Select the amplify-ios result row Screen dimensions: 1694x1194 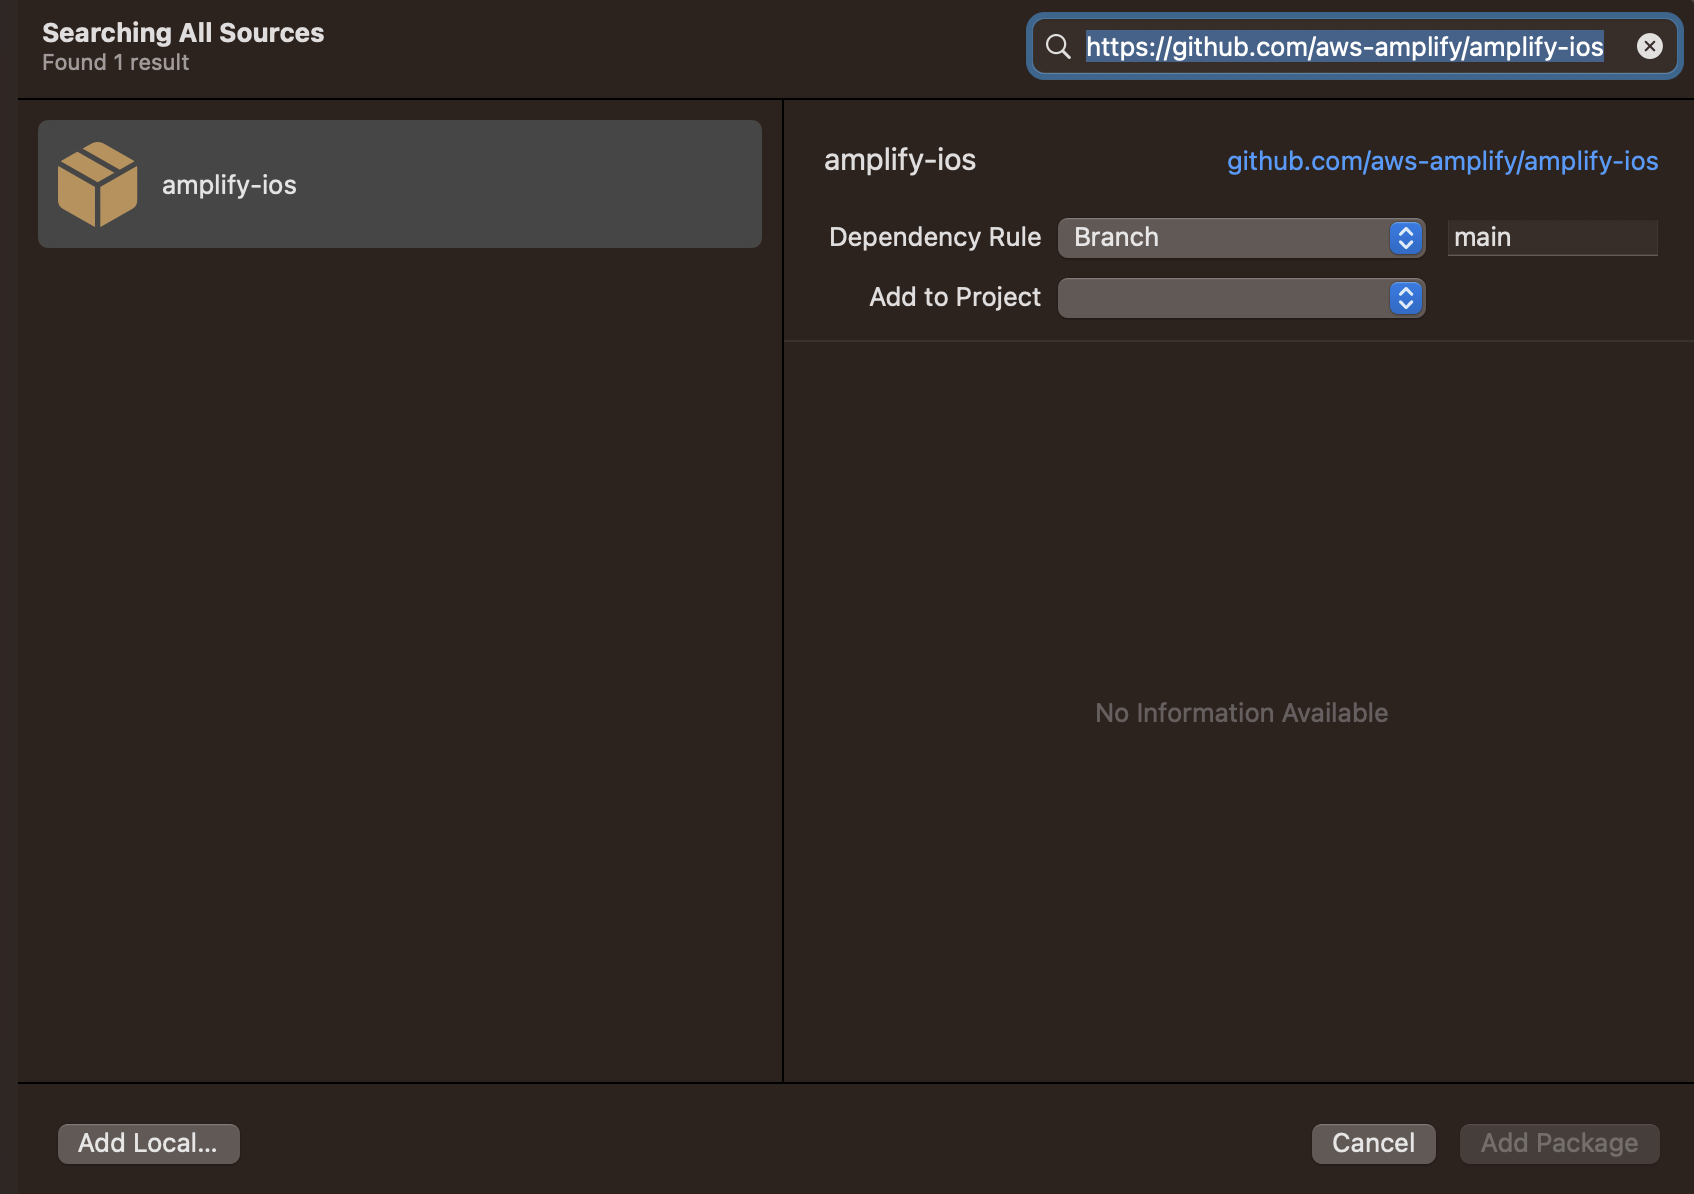pyautogui.click(x=400, y=184)
